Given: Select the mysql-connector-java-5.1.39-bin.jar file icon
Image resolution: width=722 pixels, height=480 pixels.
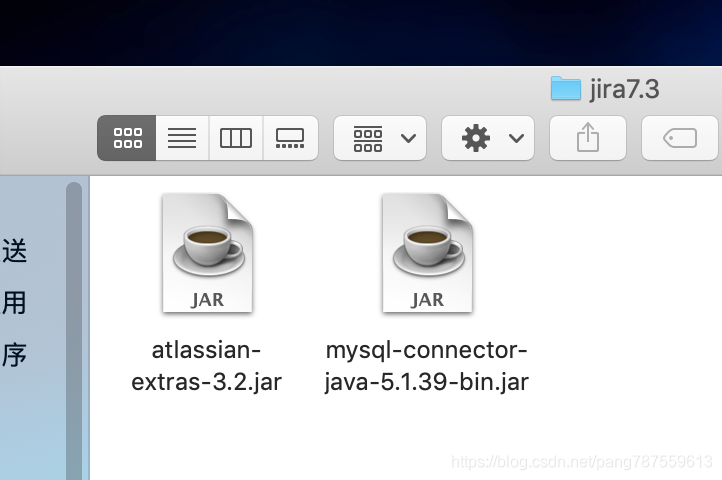Looking at the screenshot, I should (x=427, y=253).
